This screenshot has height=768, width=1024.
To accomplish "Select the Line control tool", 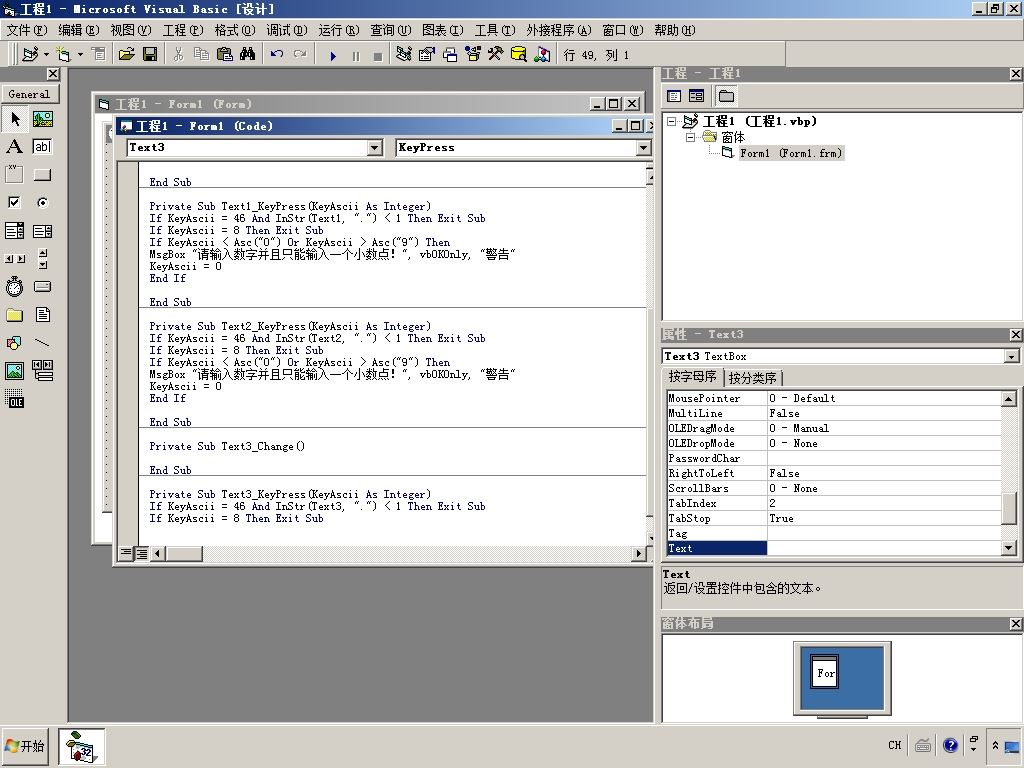I will [42, 343].
